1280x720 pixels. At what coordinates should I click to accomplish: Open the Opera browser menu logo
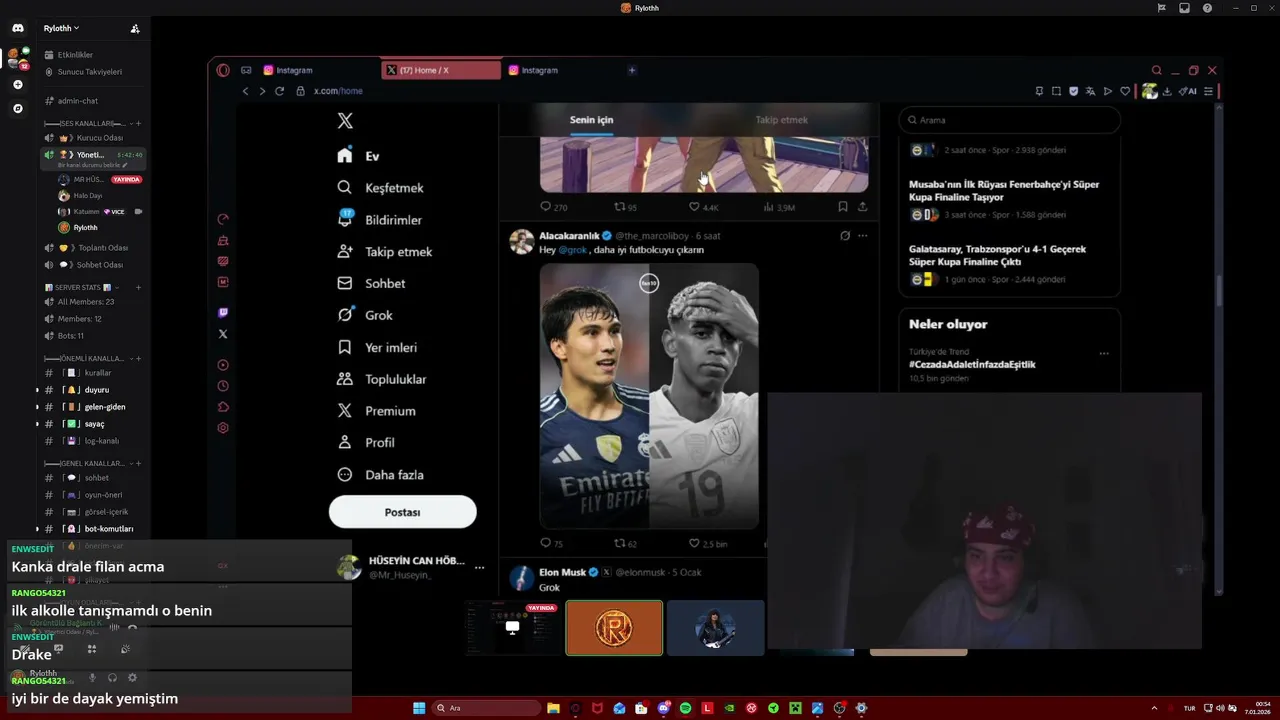point(223,70)
